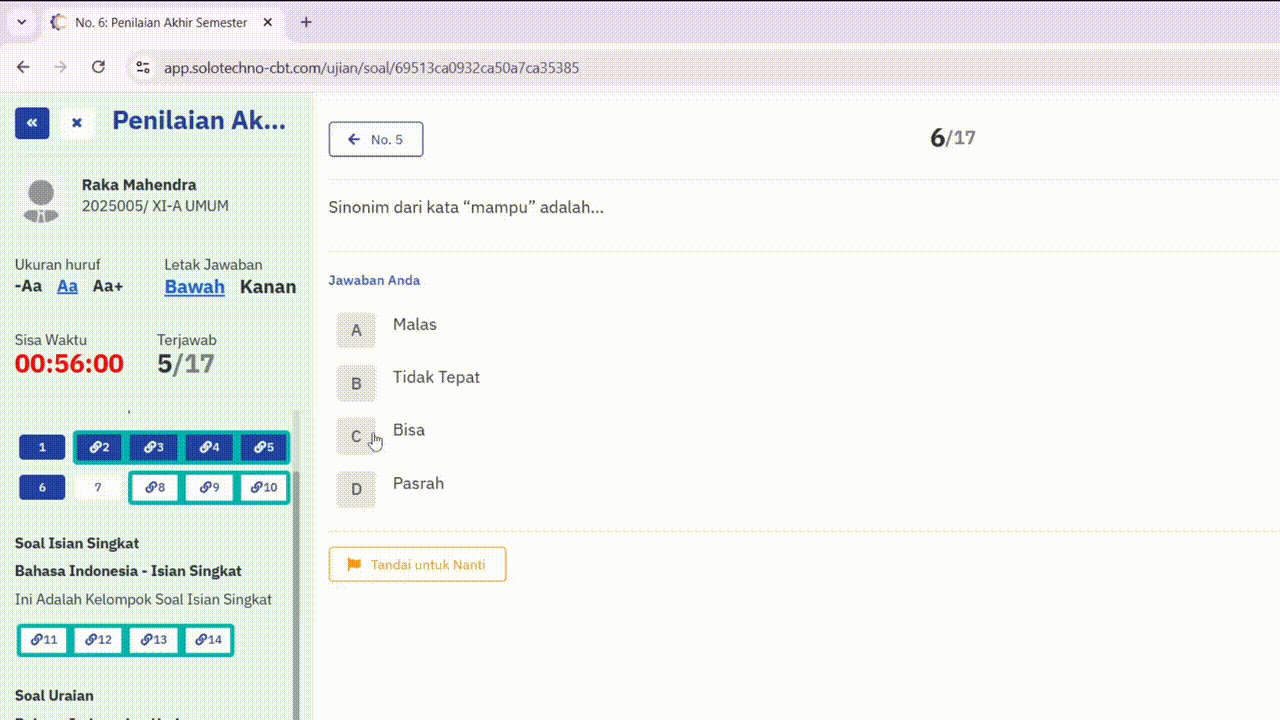Jump to linked question 2
The height and width of the screenshot is (720, 1280).
tap(99, 447)
